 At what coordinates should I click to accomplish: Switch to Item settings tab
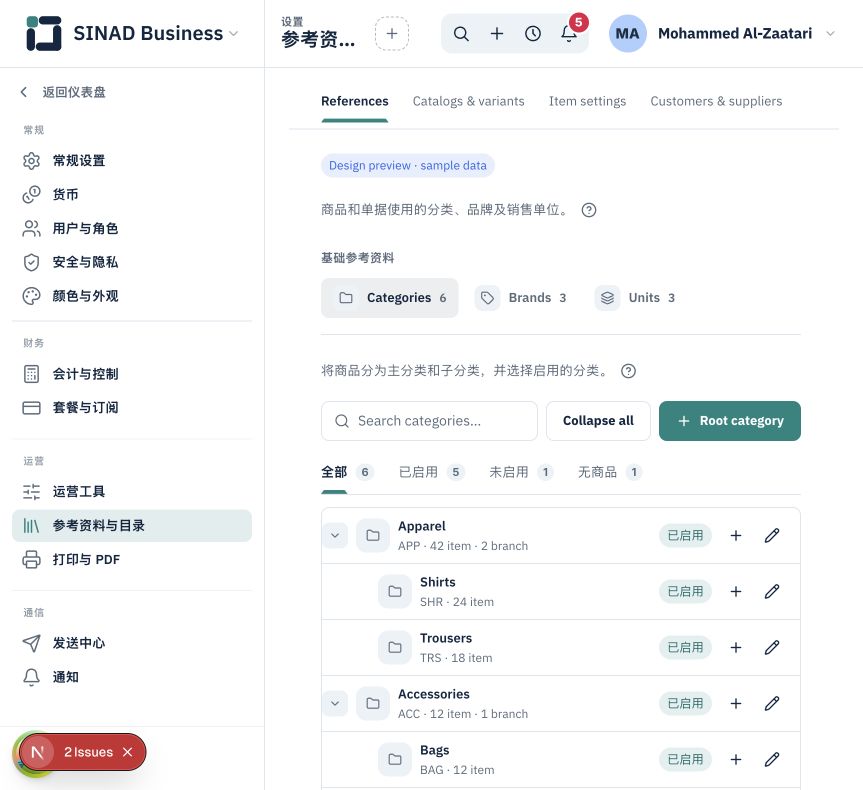tap(587, 101)
